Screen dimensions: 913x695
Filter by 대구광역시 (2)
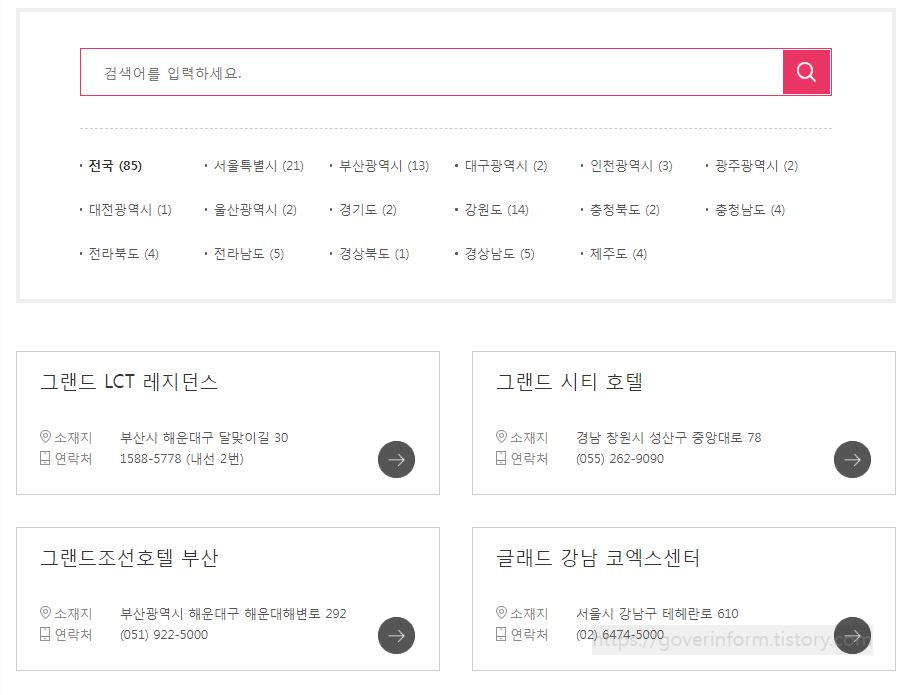point(505,166)
